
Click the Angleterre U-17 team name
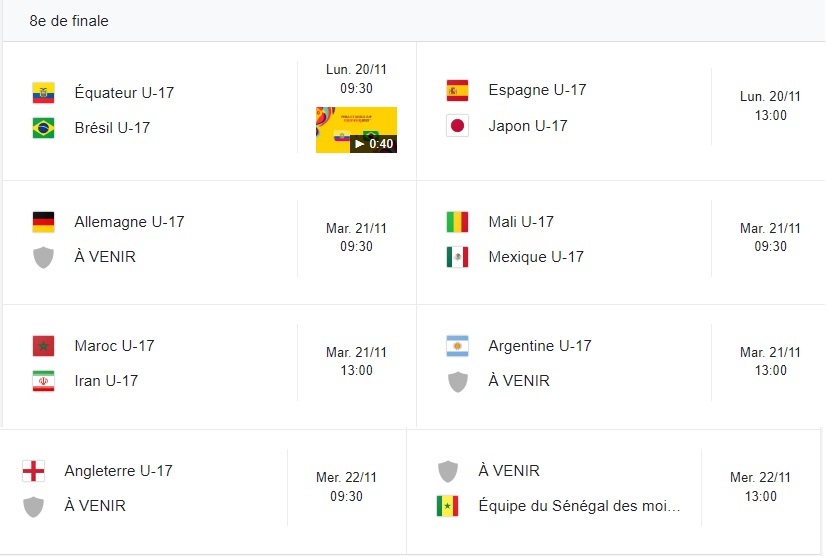(x=118, y=471)
